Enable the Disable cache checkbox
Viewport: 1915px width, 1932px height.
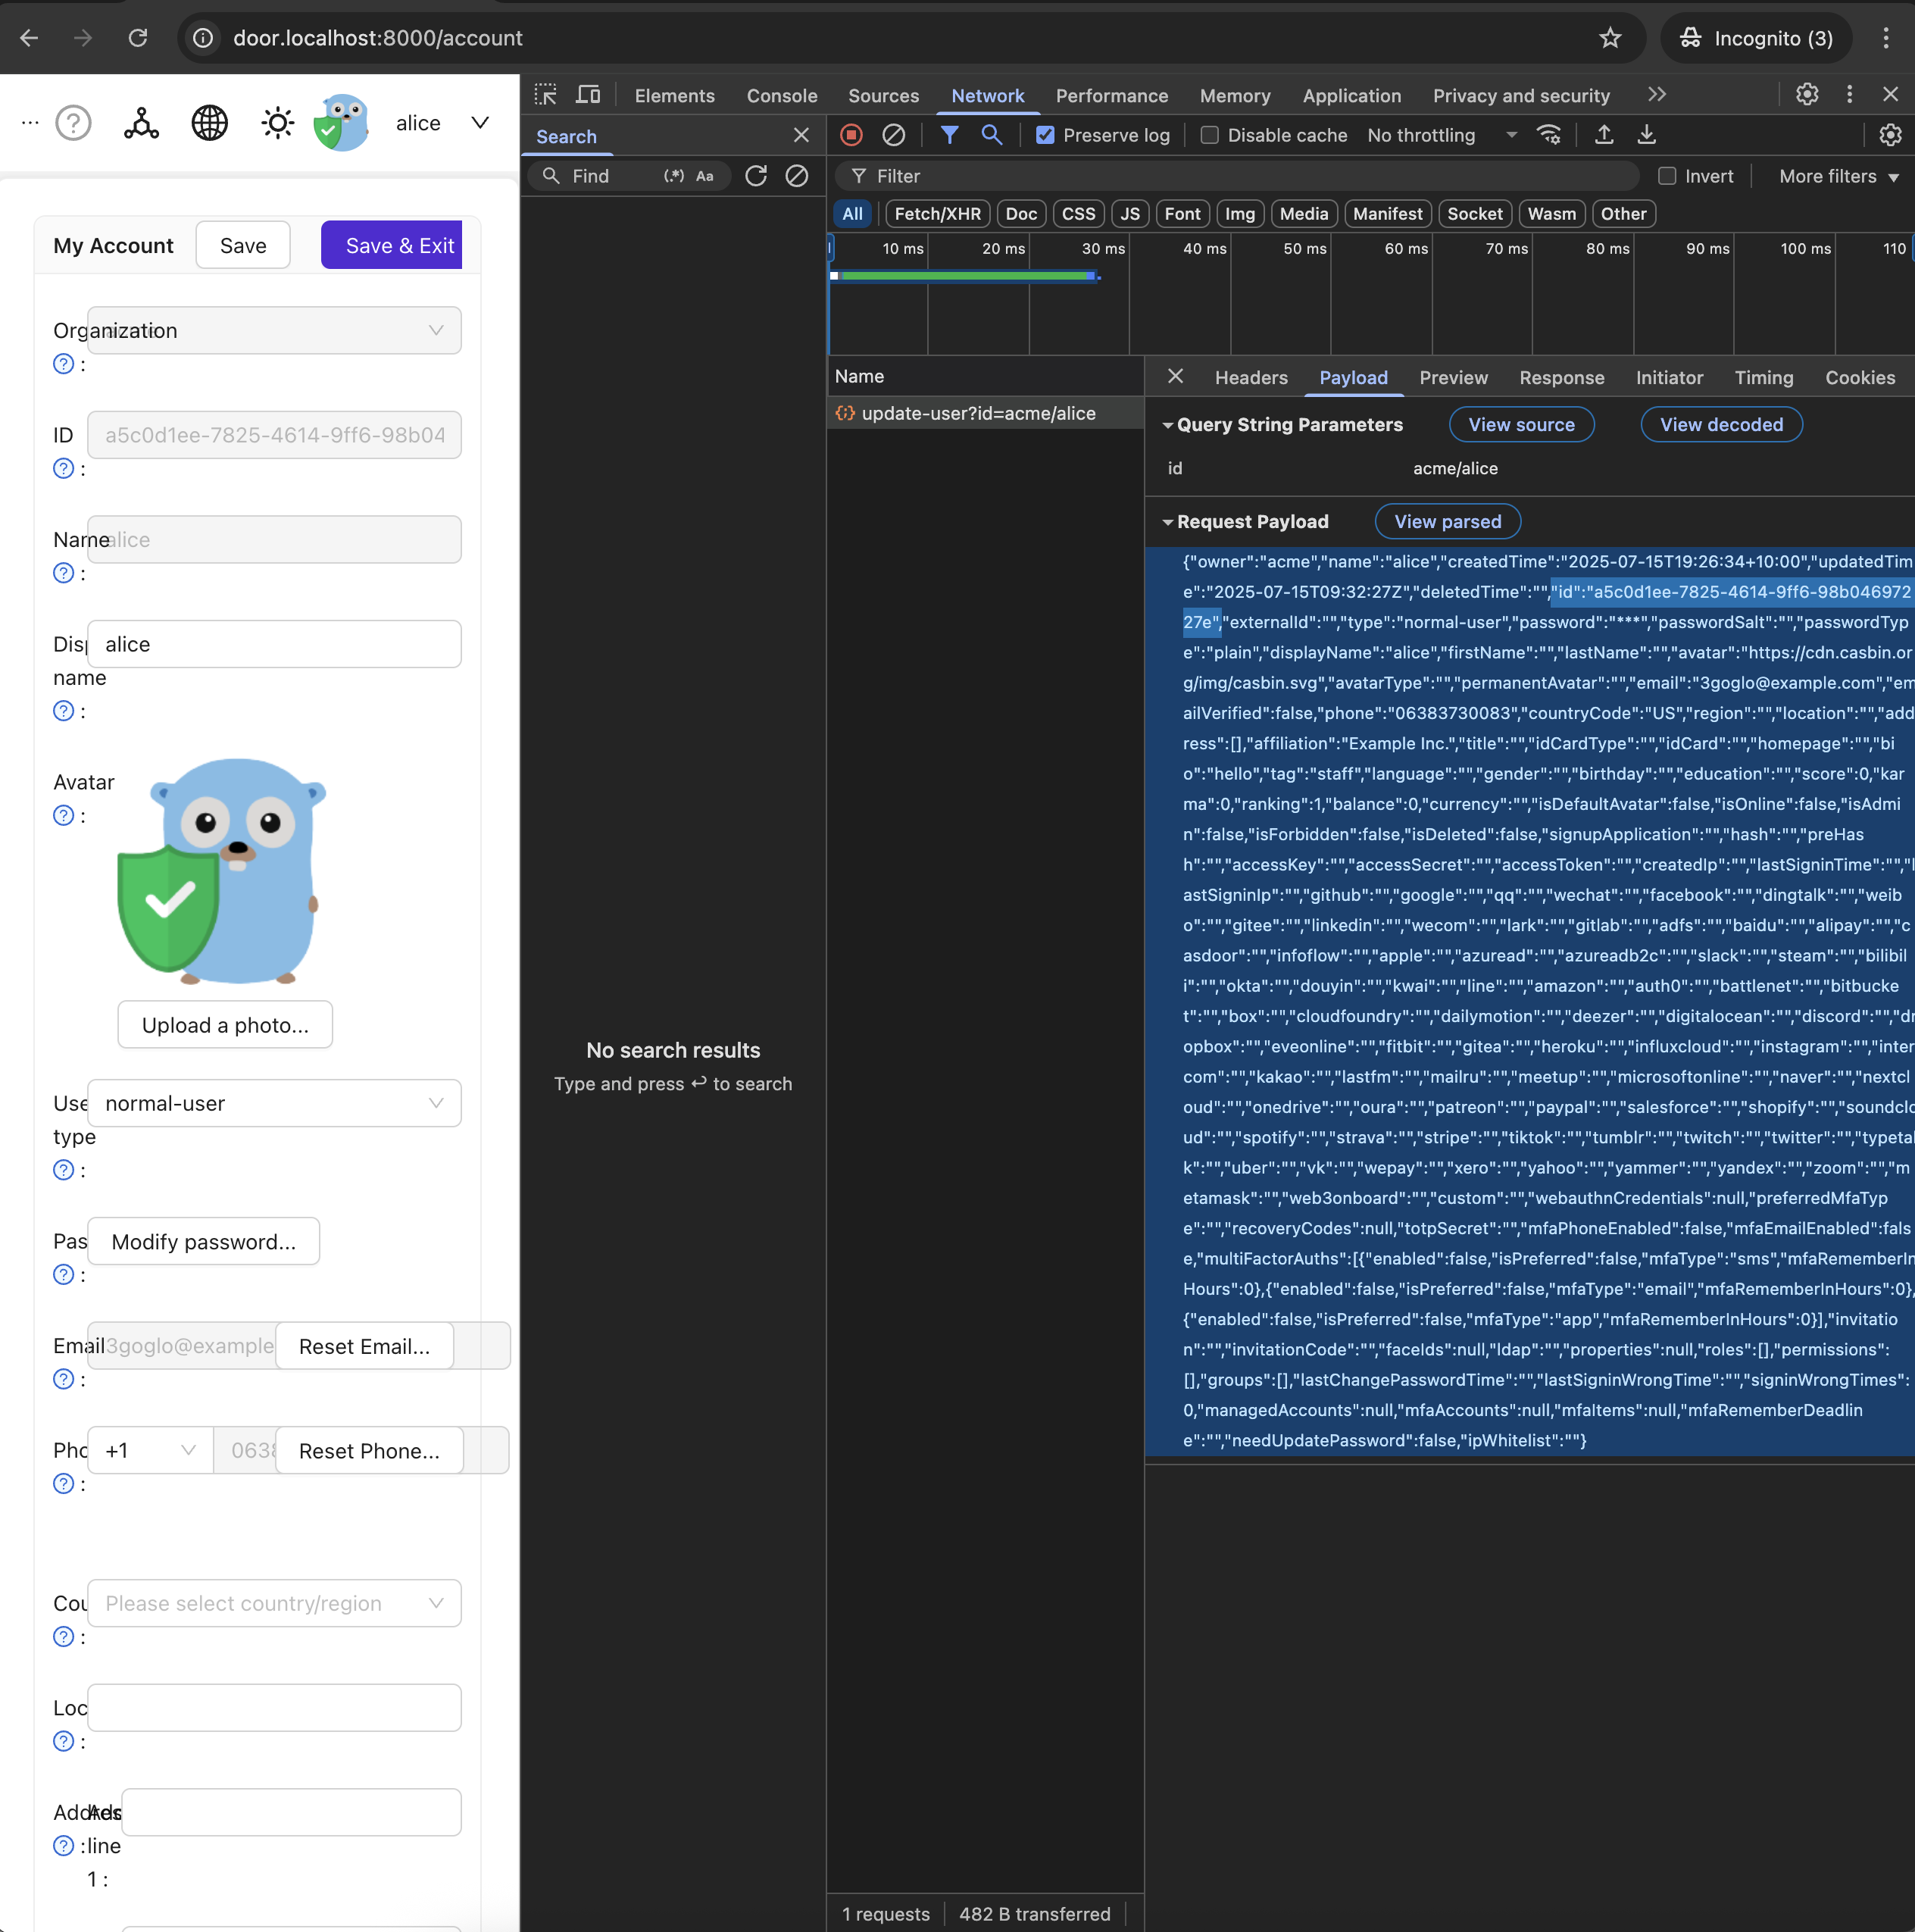[1209, 135]
